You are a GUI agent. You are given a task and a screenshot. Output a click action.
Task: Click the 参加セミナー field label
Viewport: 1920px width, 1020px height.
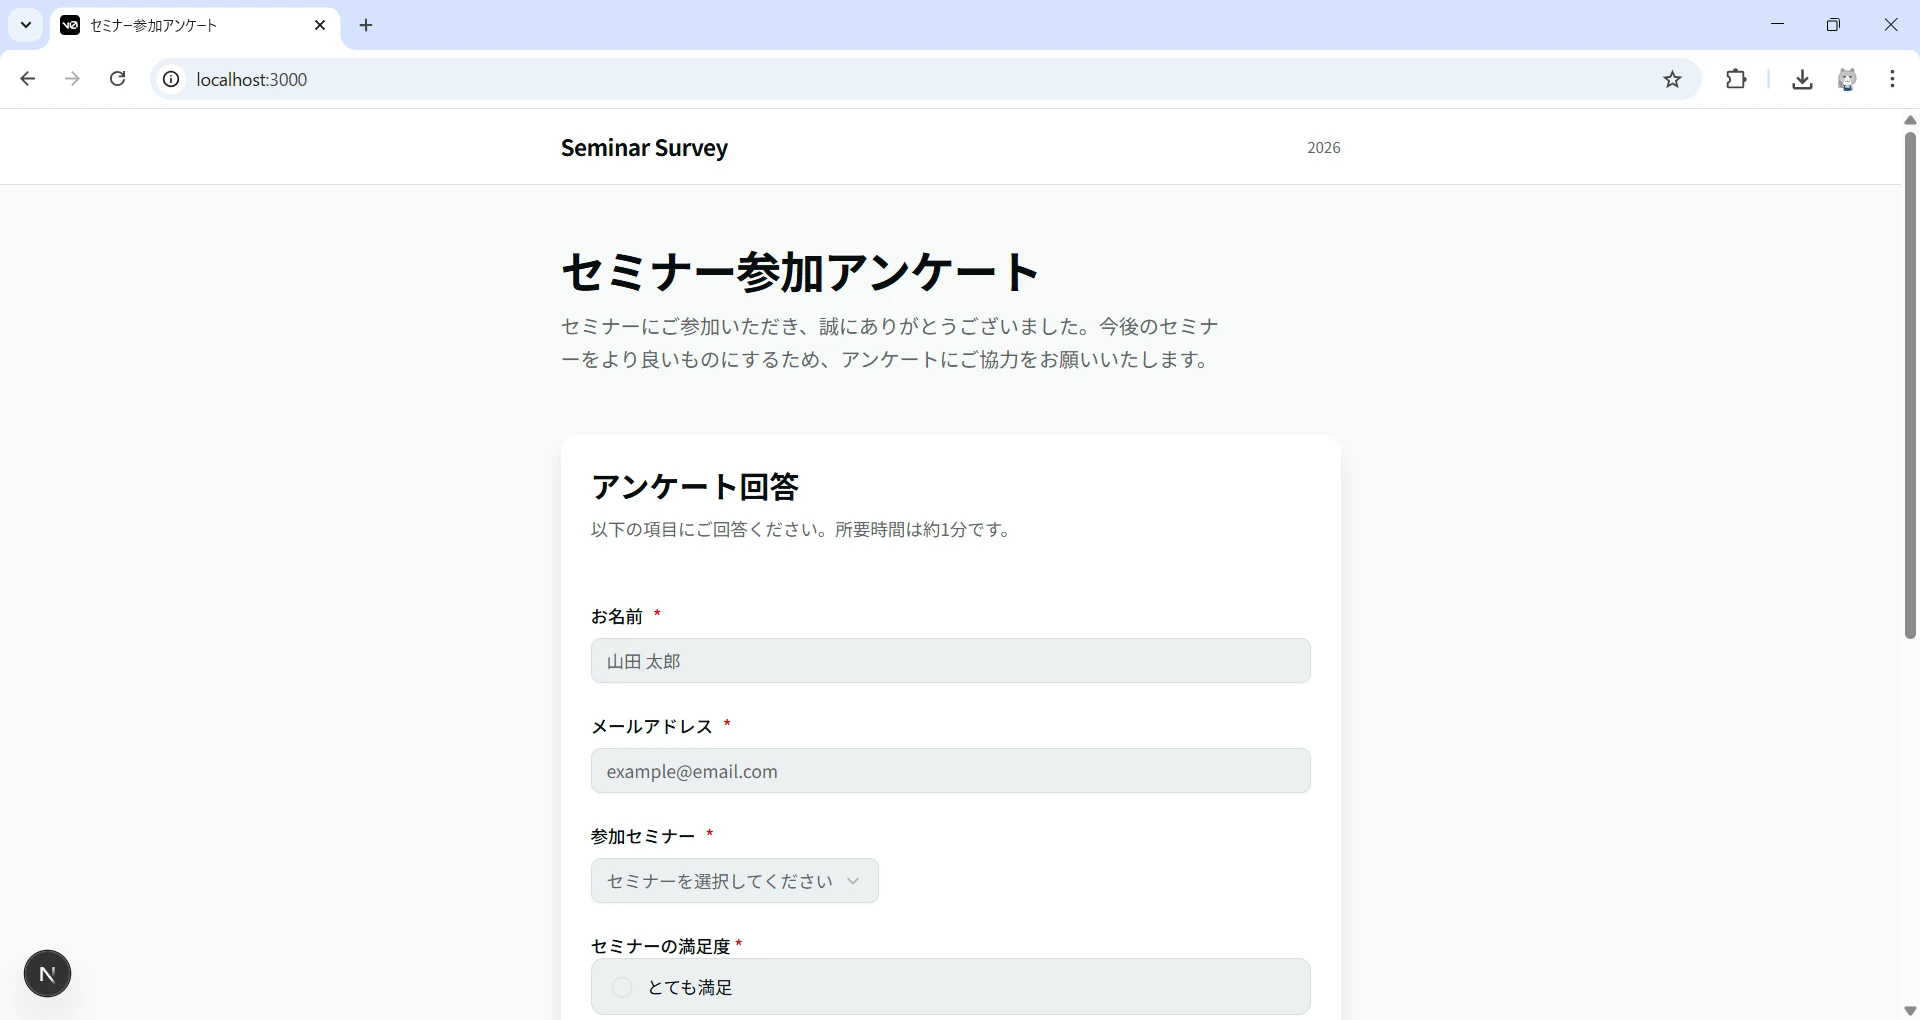(643, 836)
